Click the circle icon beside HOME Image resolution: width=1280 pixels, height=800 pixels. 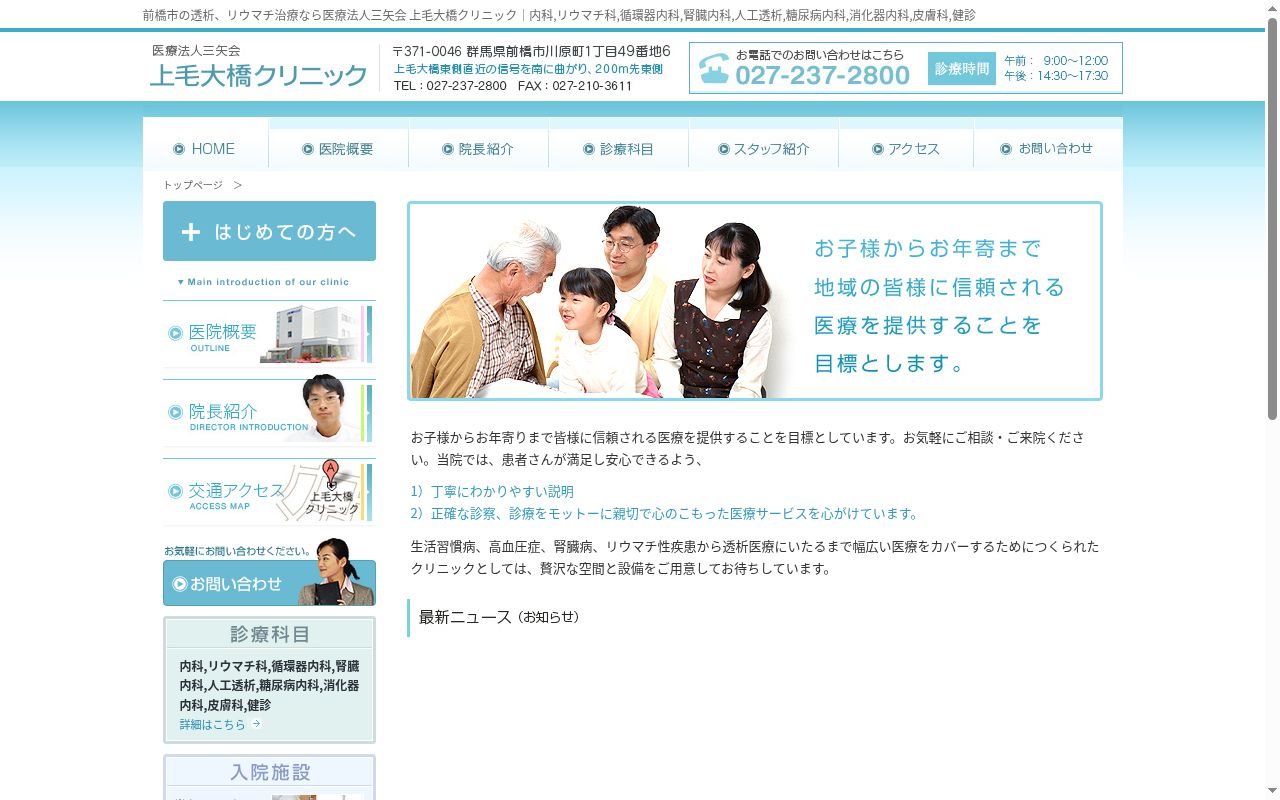coord(179,149)
